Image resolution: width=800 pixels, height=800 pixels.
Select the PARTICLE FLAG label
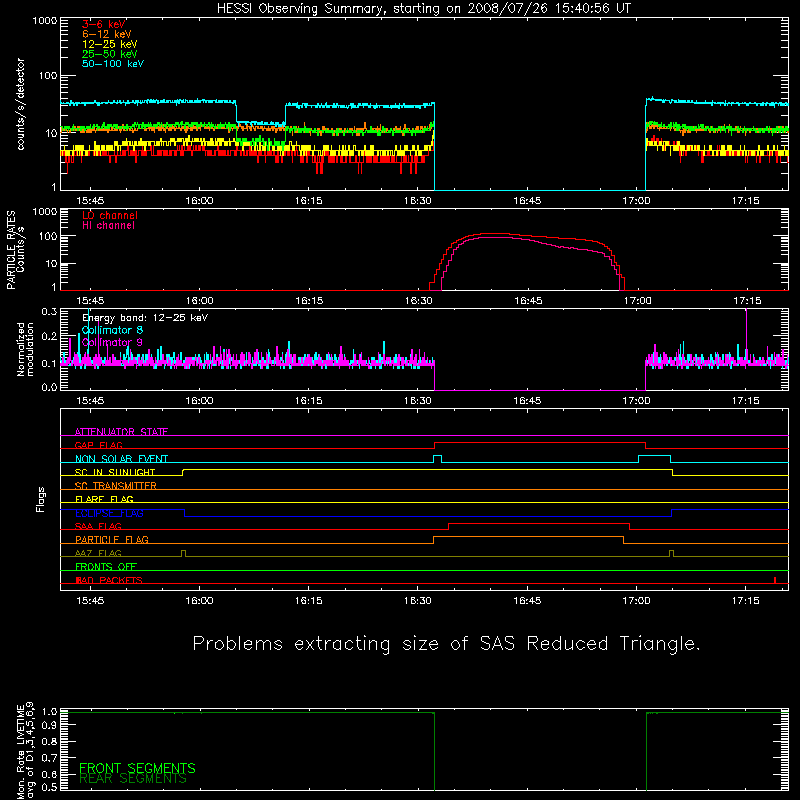pos(112,539)
